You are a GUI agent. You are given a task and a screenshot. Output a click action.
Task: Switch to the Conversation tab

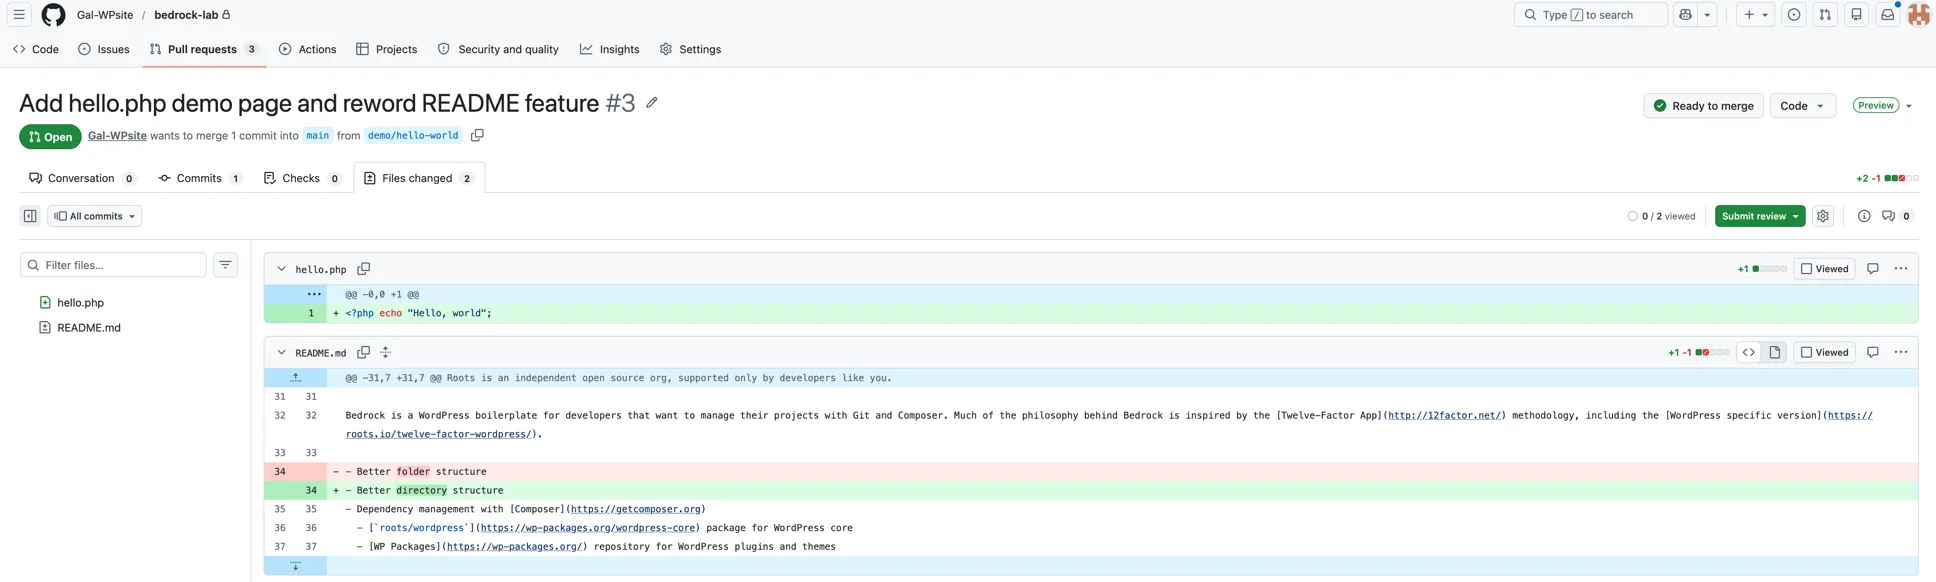(x=81, y=178)
